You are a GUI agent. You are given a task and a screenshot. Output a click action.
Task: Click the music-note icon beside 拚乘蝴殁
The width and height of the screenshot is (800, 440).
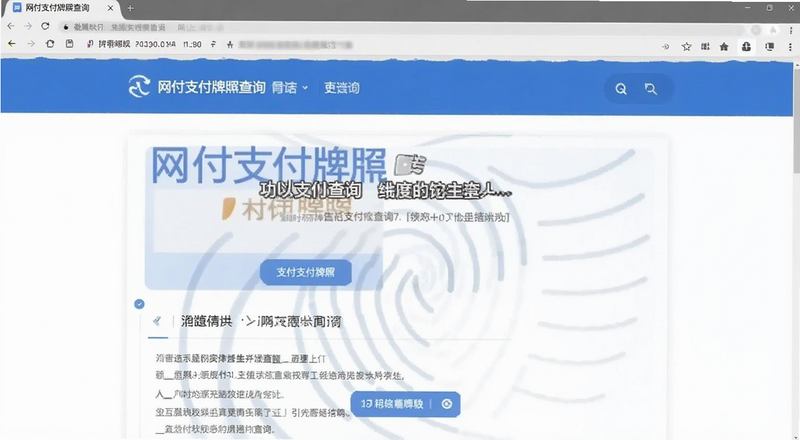click(90, 44)
